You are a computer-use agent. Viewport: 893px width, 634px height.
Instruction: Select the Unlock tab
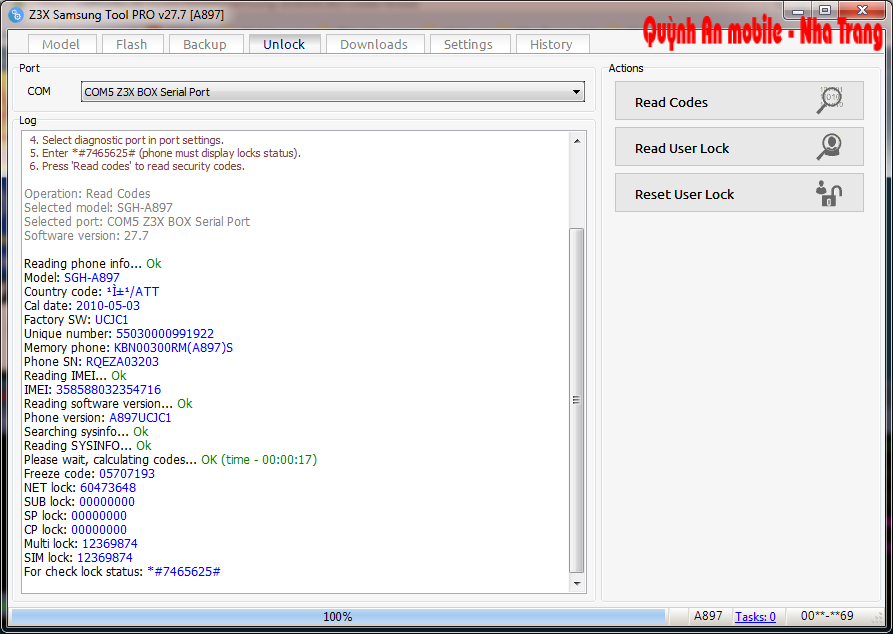click(284, 44)
